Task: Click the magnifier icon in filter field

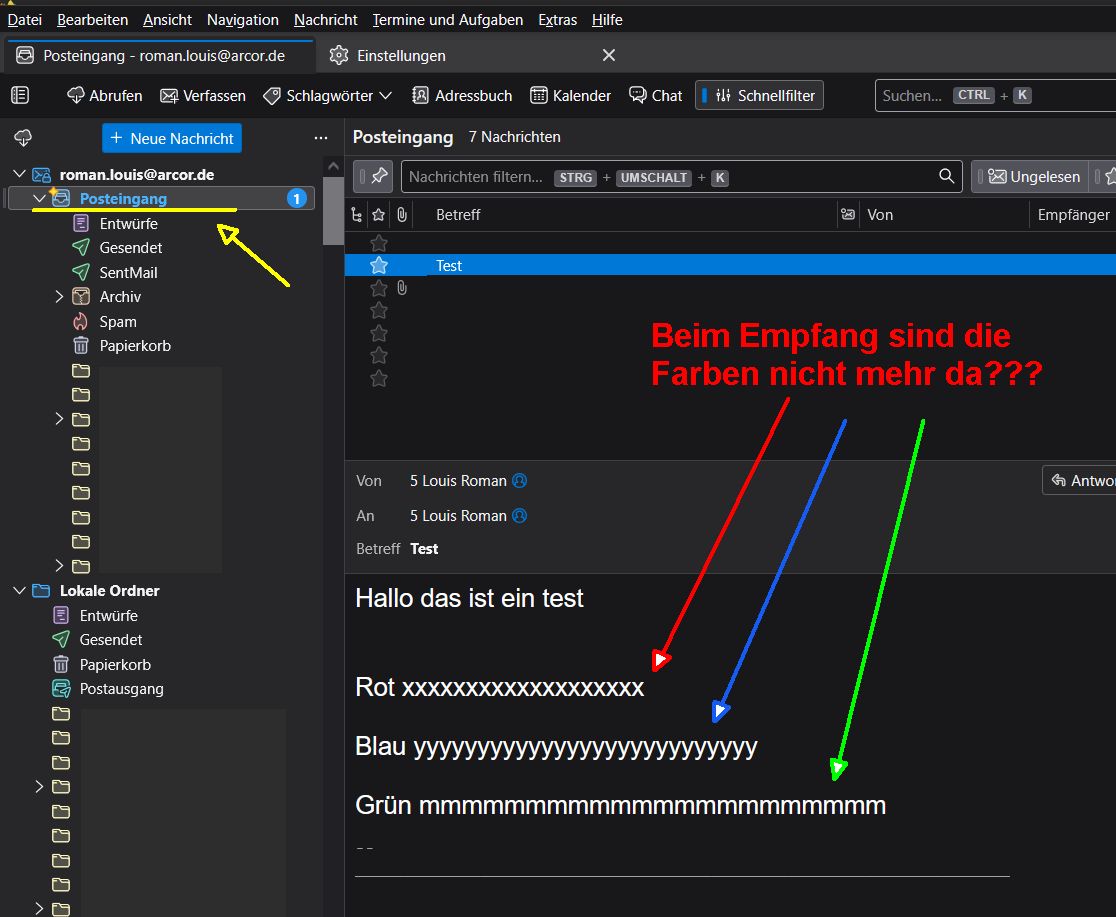Action: [946, 176]
